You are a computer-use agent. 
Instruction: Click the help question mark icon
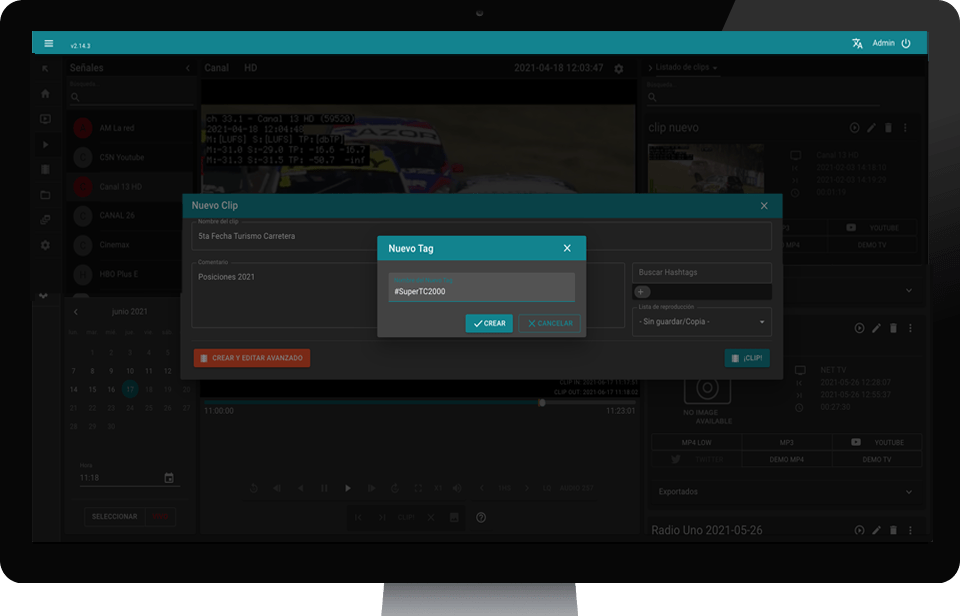(x=481, y=517)
